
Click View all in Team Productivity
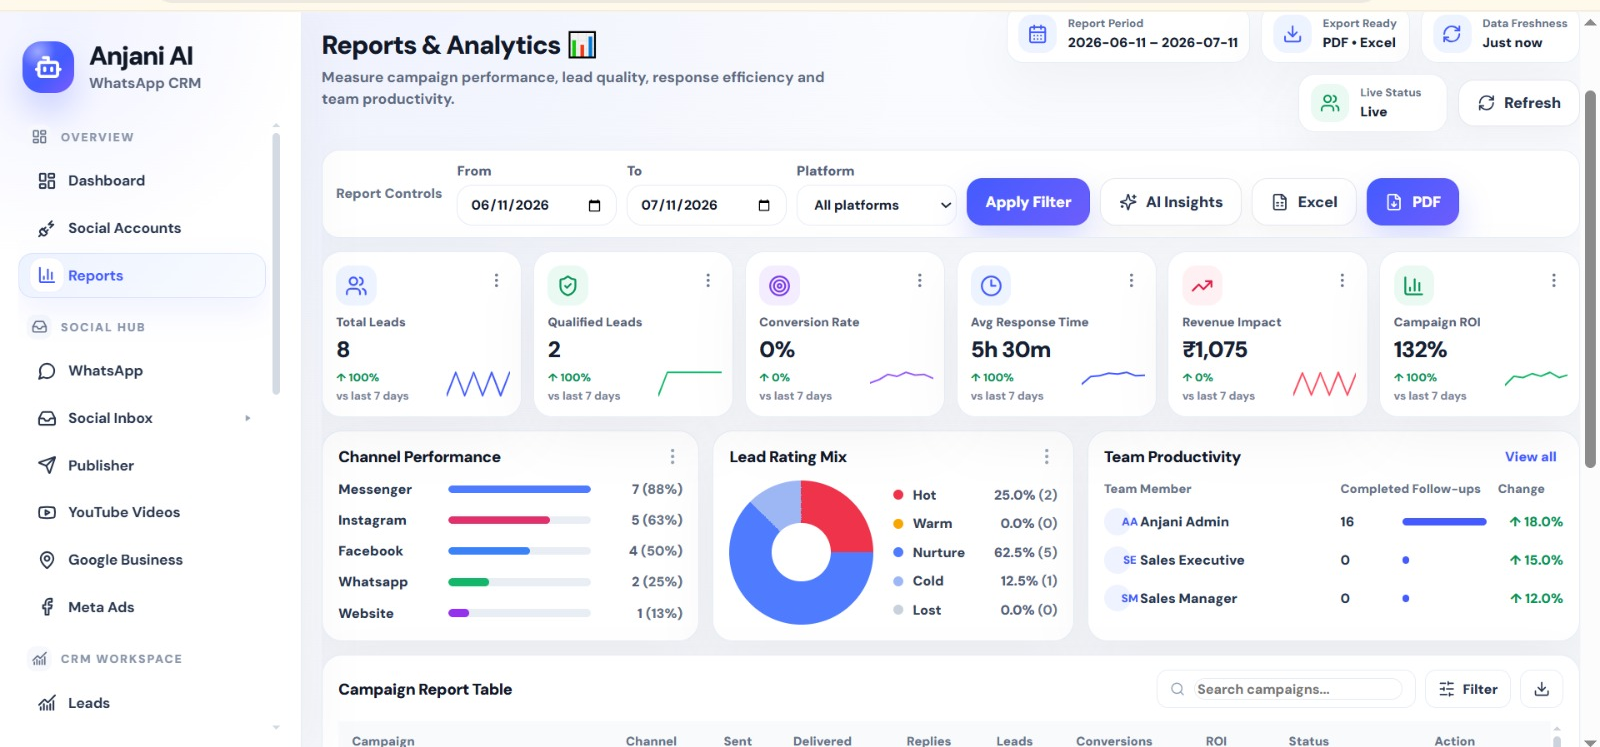tap(1530, 457)
